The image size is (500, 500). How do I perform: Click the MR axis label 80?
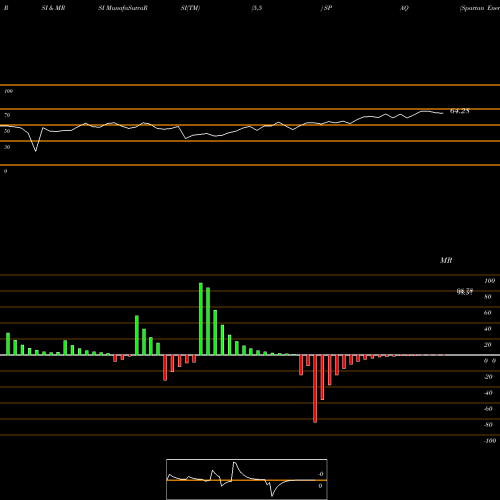488,297
